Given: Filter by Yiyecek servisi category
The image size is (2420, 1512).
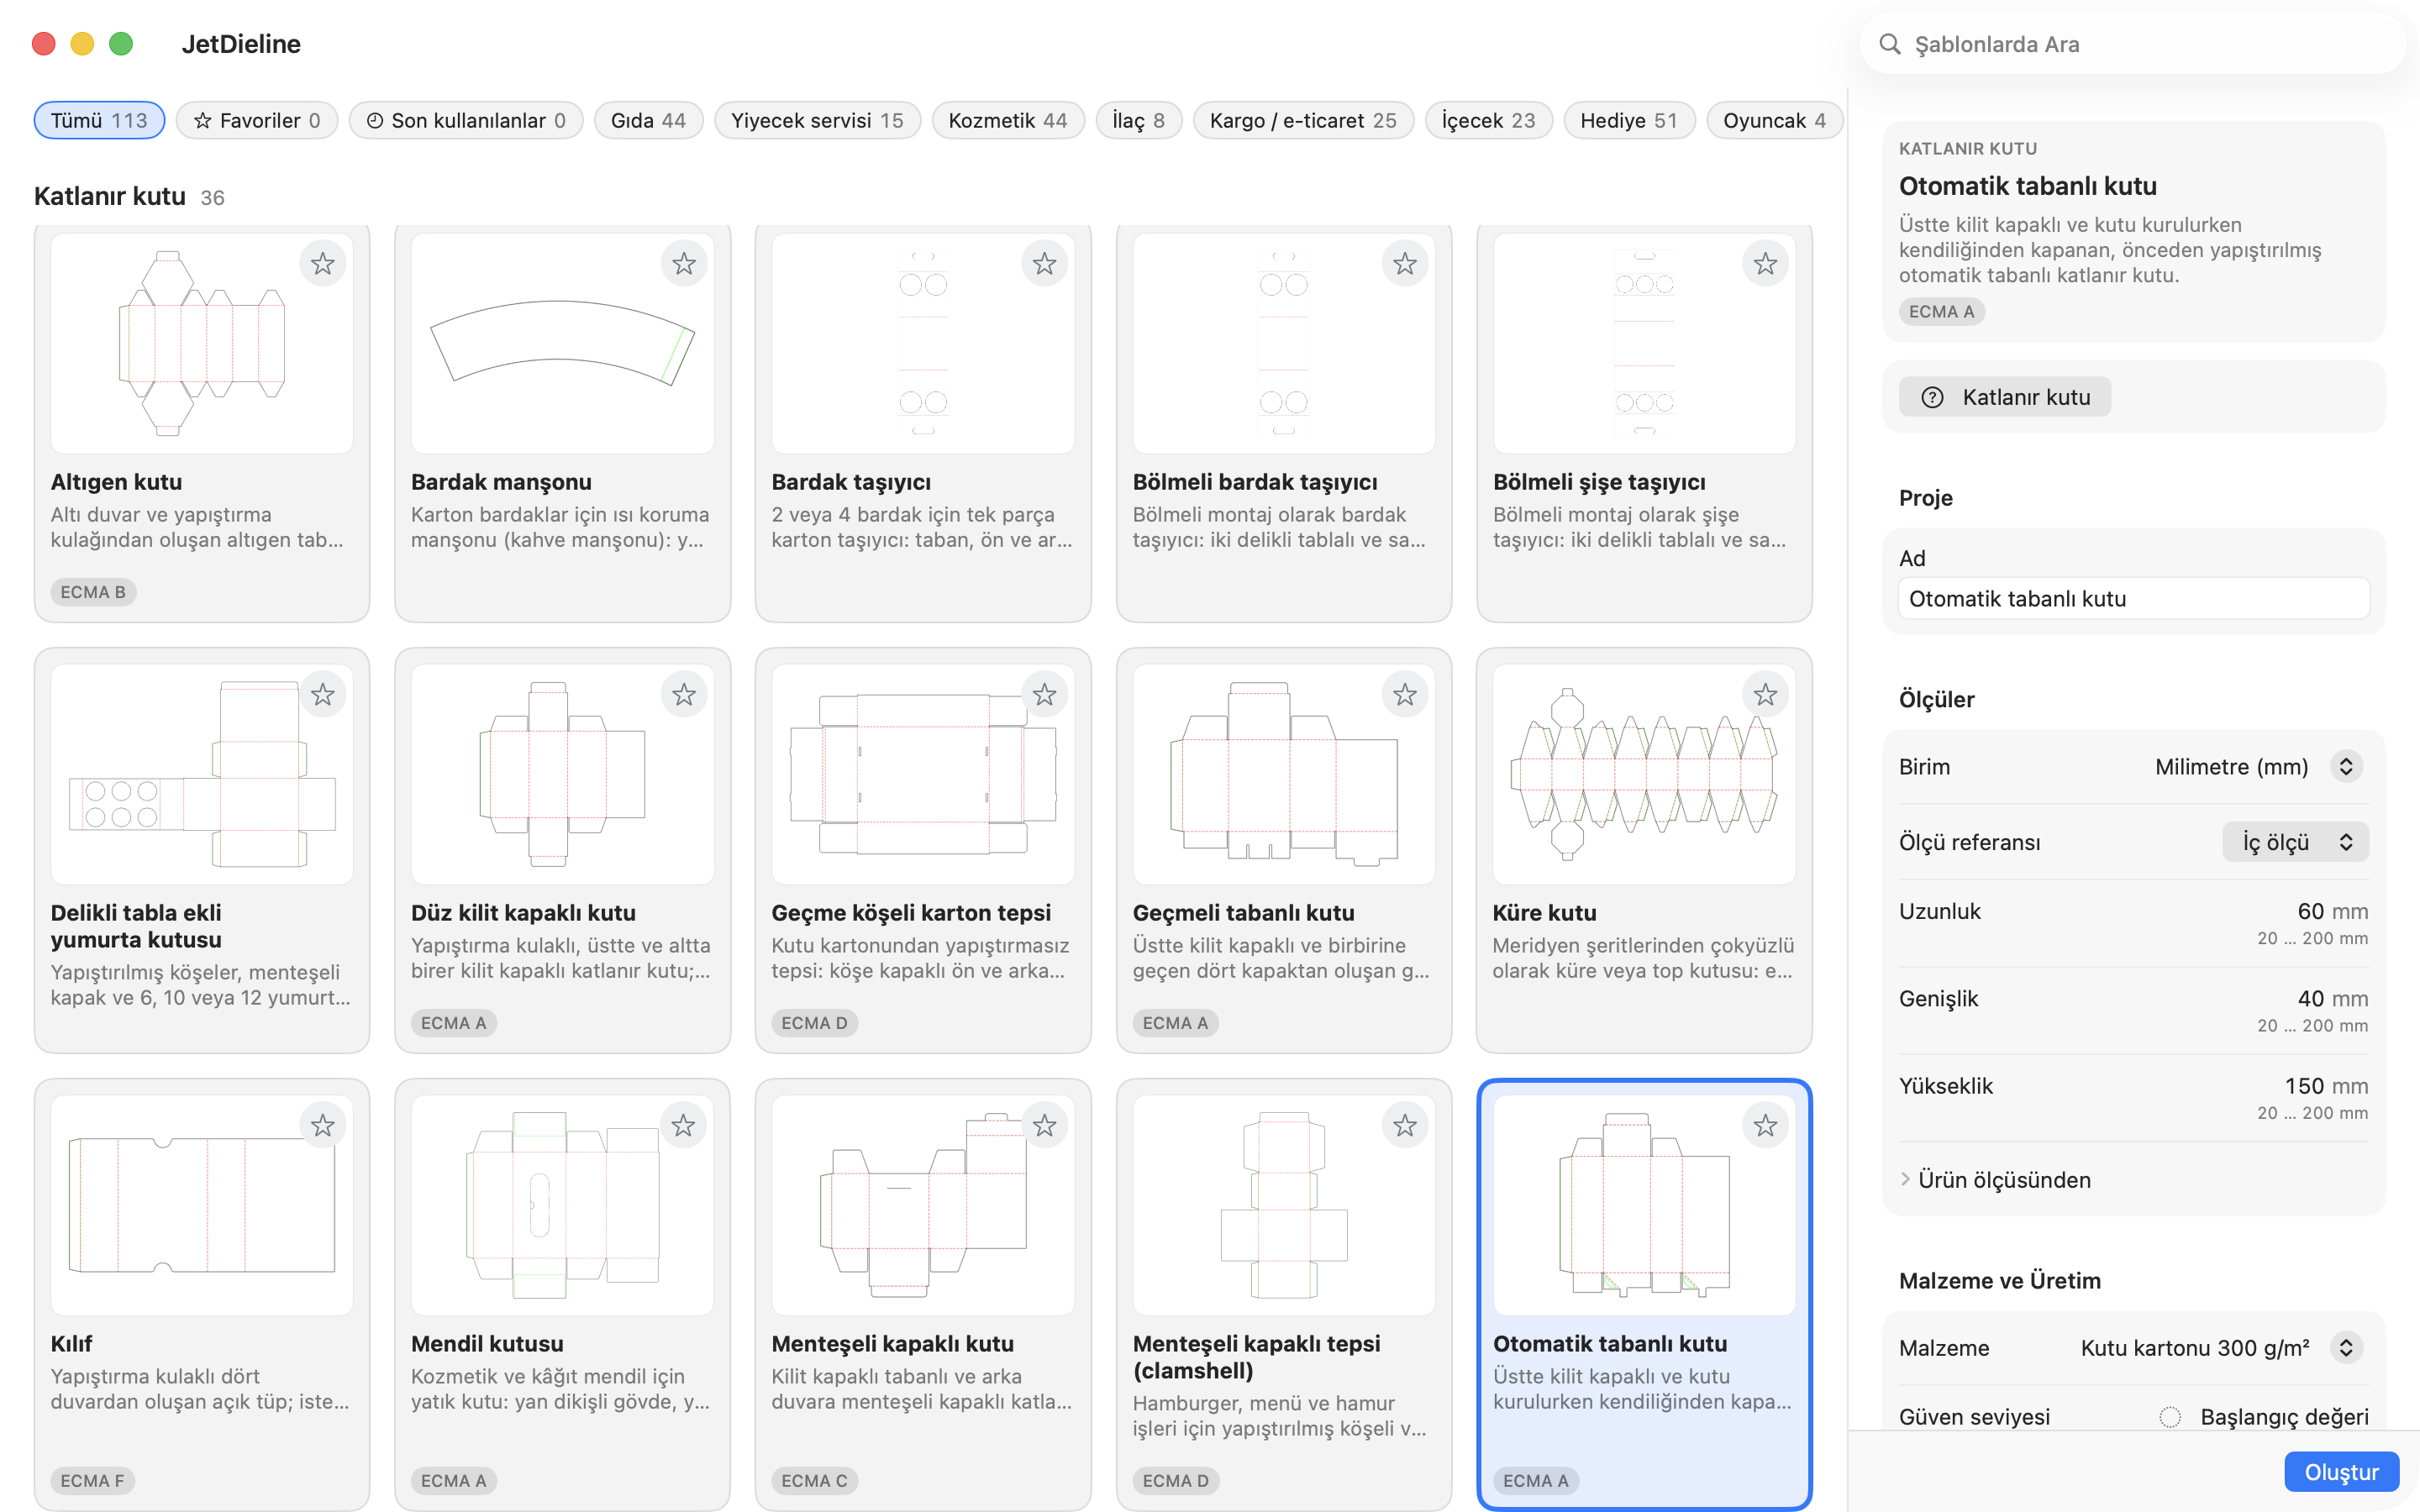Looking at the screenshot, I should pyautogui.click(x=816, y=120).
